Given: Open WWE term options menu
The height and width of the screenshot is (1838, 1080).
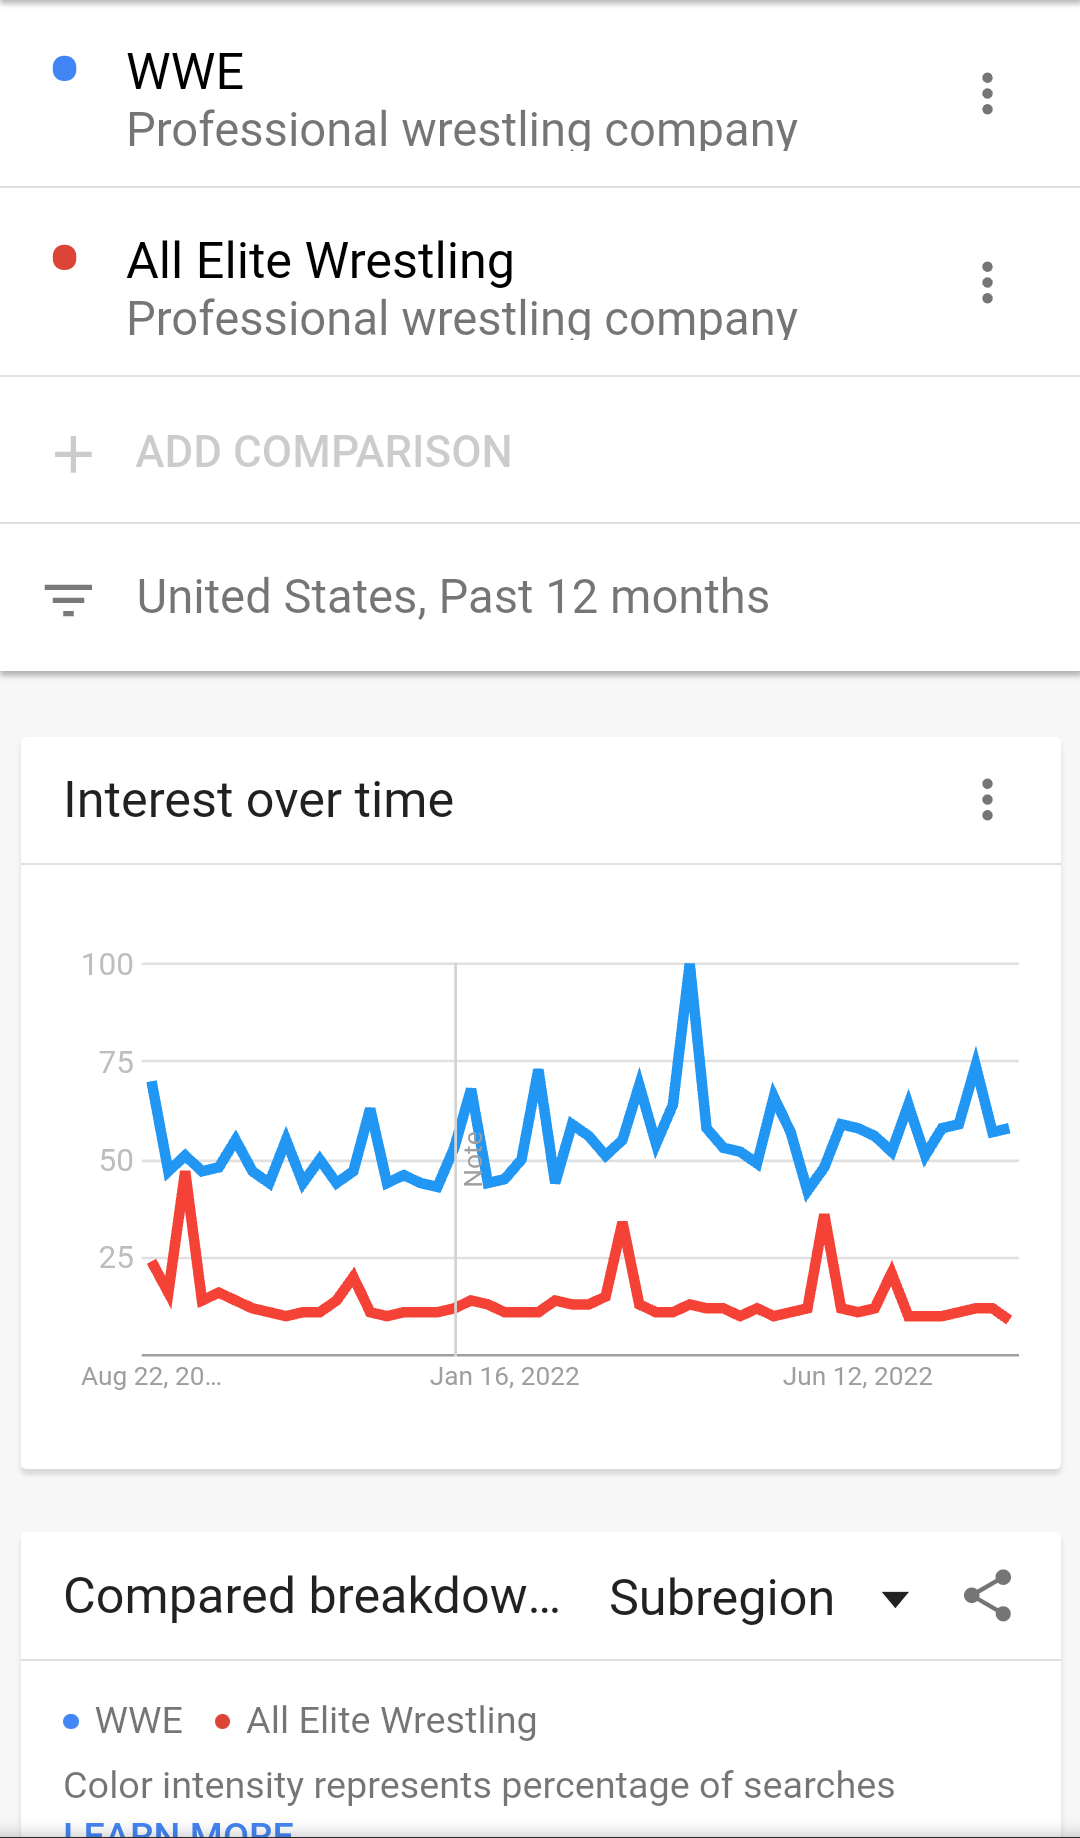Looking at the screenshot, I should pos(987,94).
